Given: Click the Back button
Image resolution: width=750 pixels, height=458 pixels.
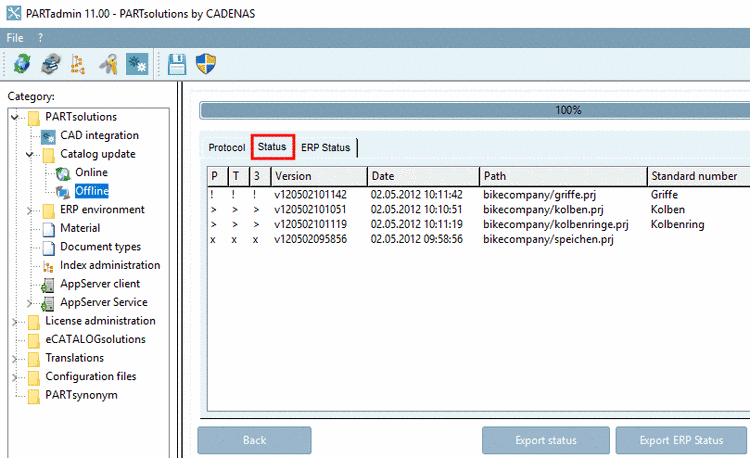Looking at the screenshot, I should [x=254, y=440].
